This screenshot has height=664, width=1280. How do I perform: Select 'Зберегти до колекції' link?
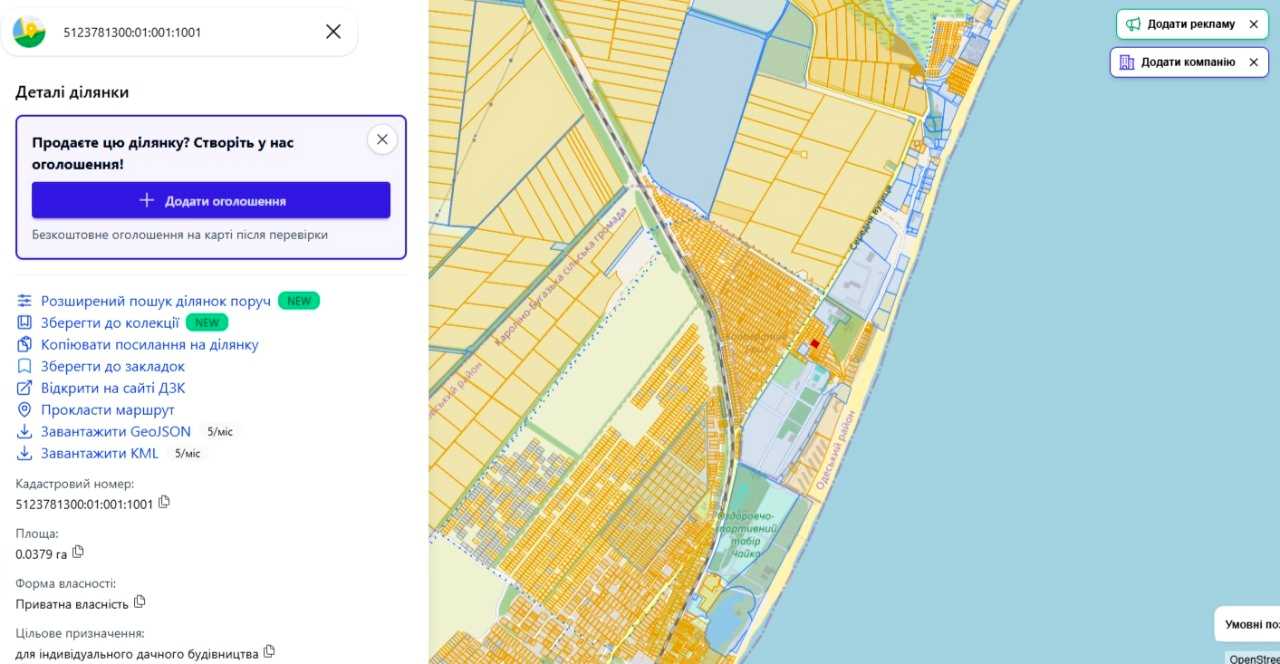110,323
